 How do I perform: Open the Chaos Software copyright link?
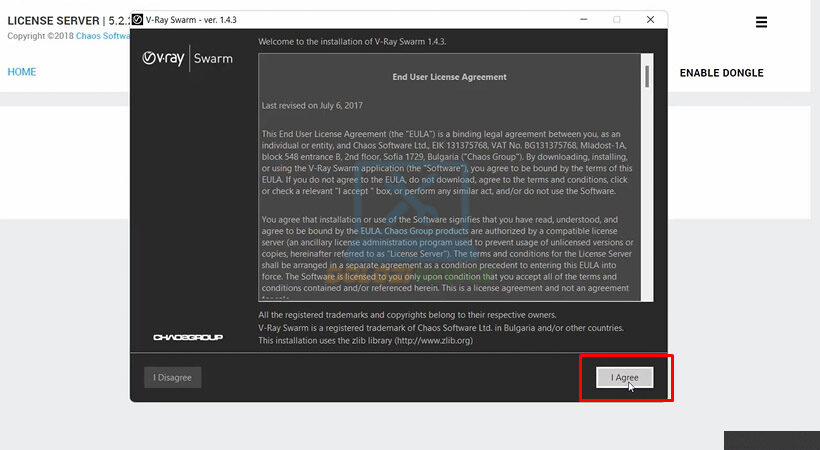[103, 36]
